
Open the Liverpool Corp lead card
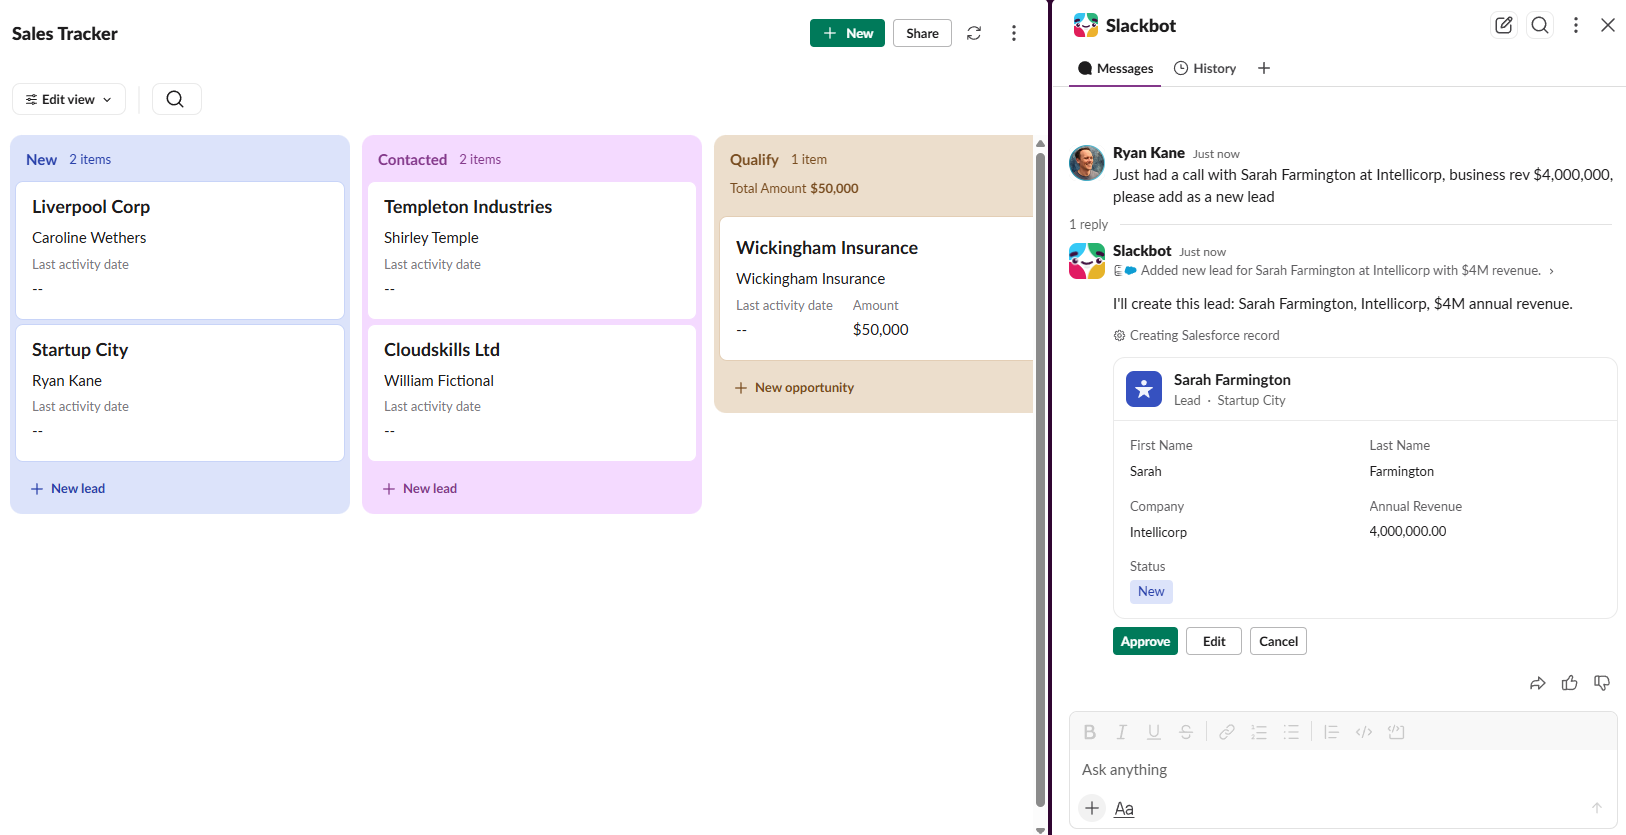180,250
